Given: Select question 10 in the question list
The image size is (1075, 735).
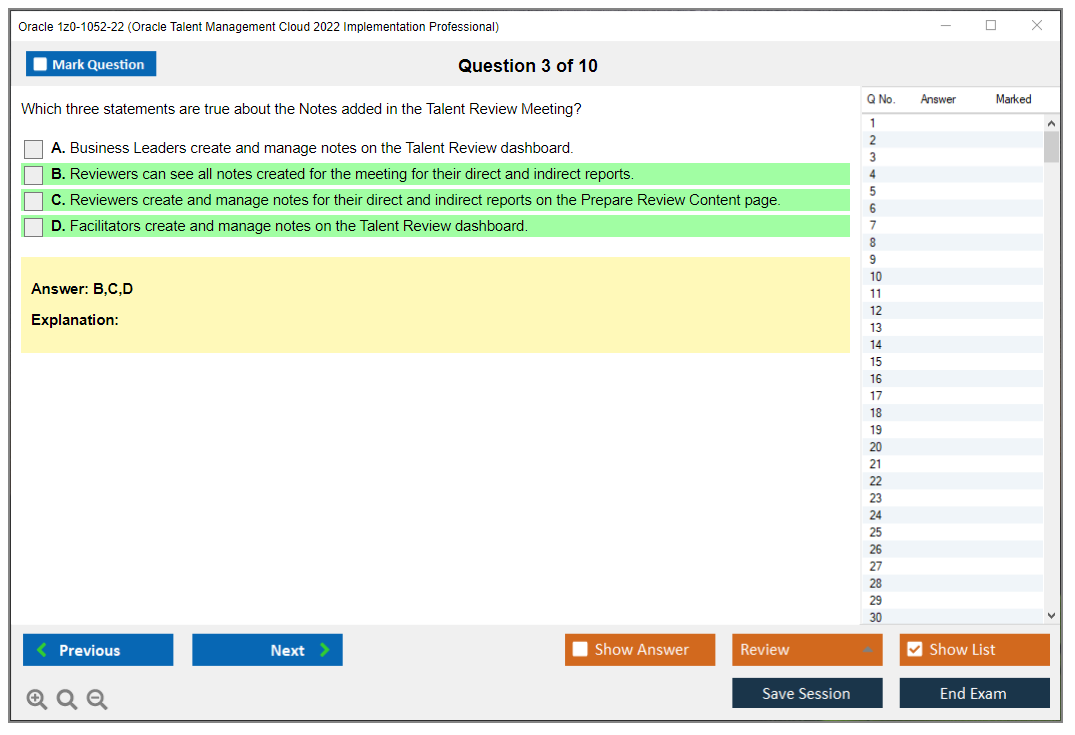Looking at the screenshot, I should [x=950, y=276].
